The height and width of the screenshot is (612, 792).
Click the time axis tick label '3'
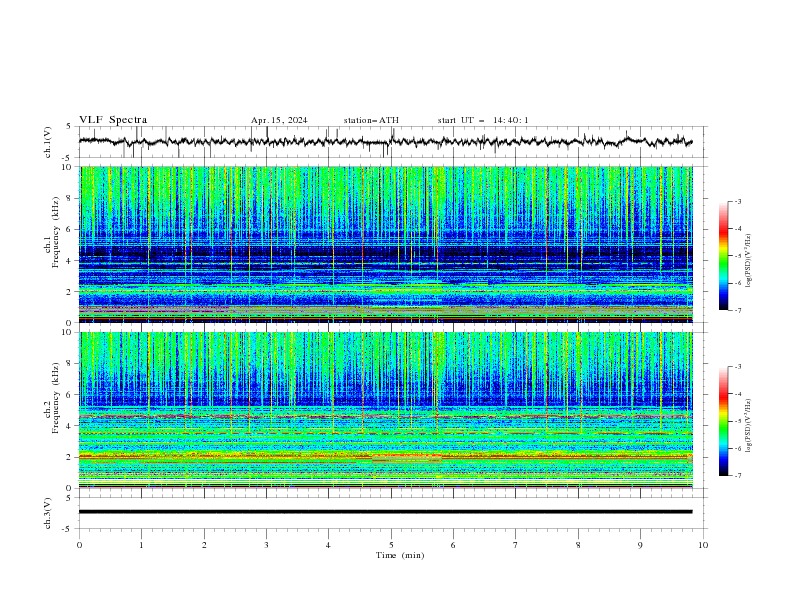[266, 545]
